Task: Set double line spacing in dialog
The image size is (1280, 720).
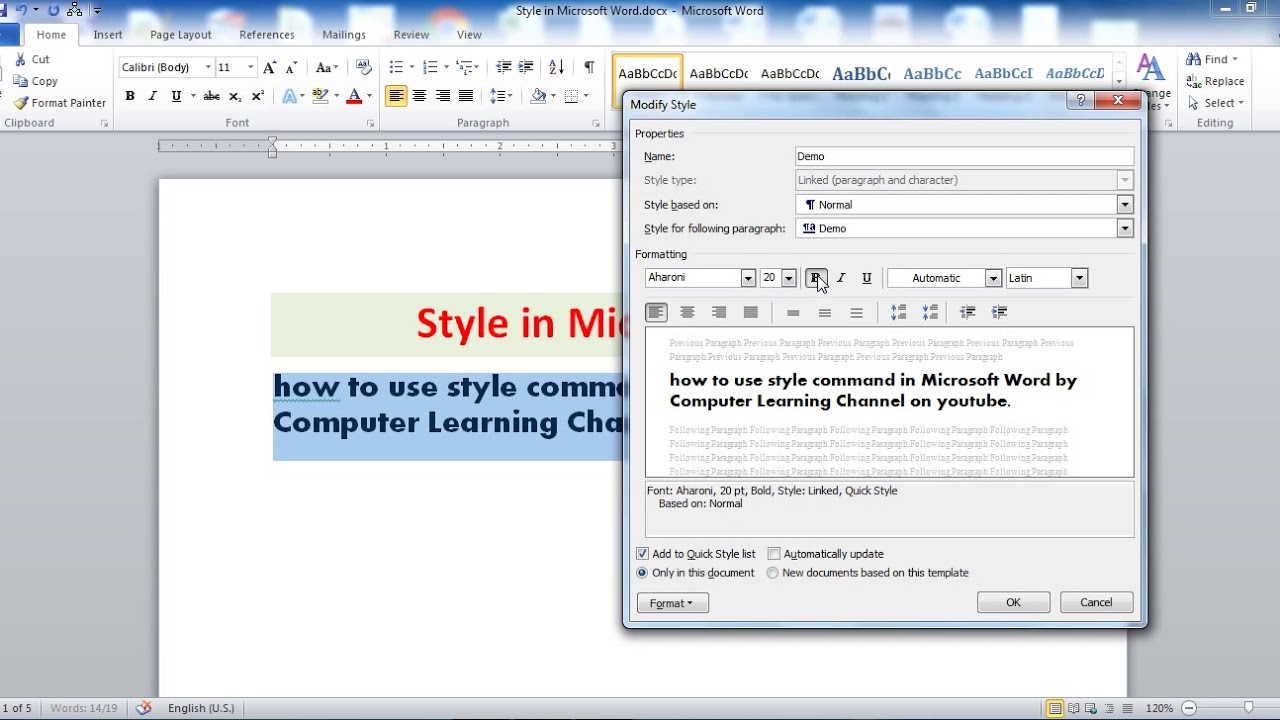Action: tap(857, 313)
